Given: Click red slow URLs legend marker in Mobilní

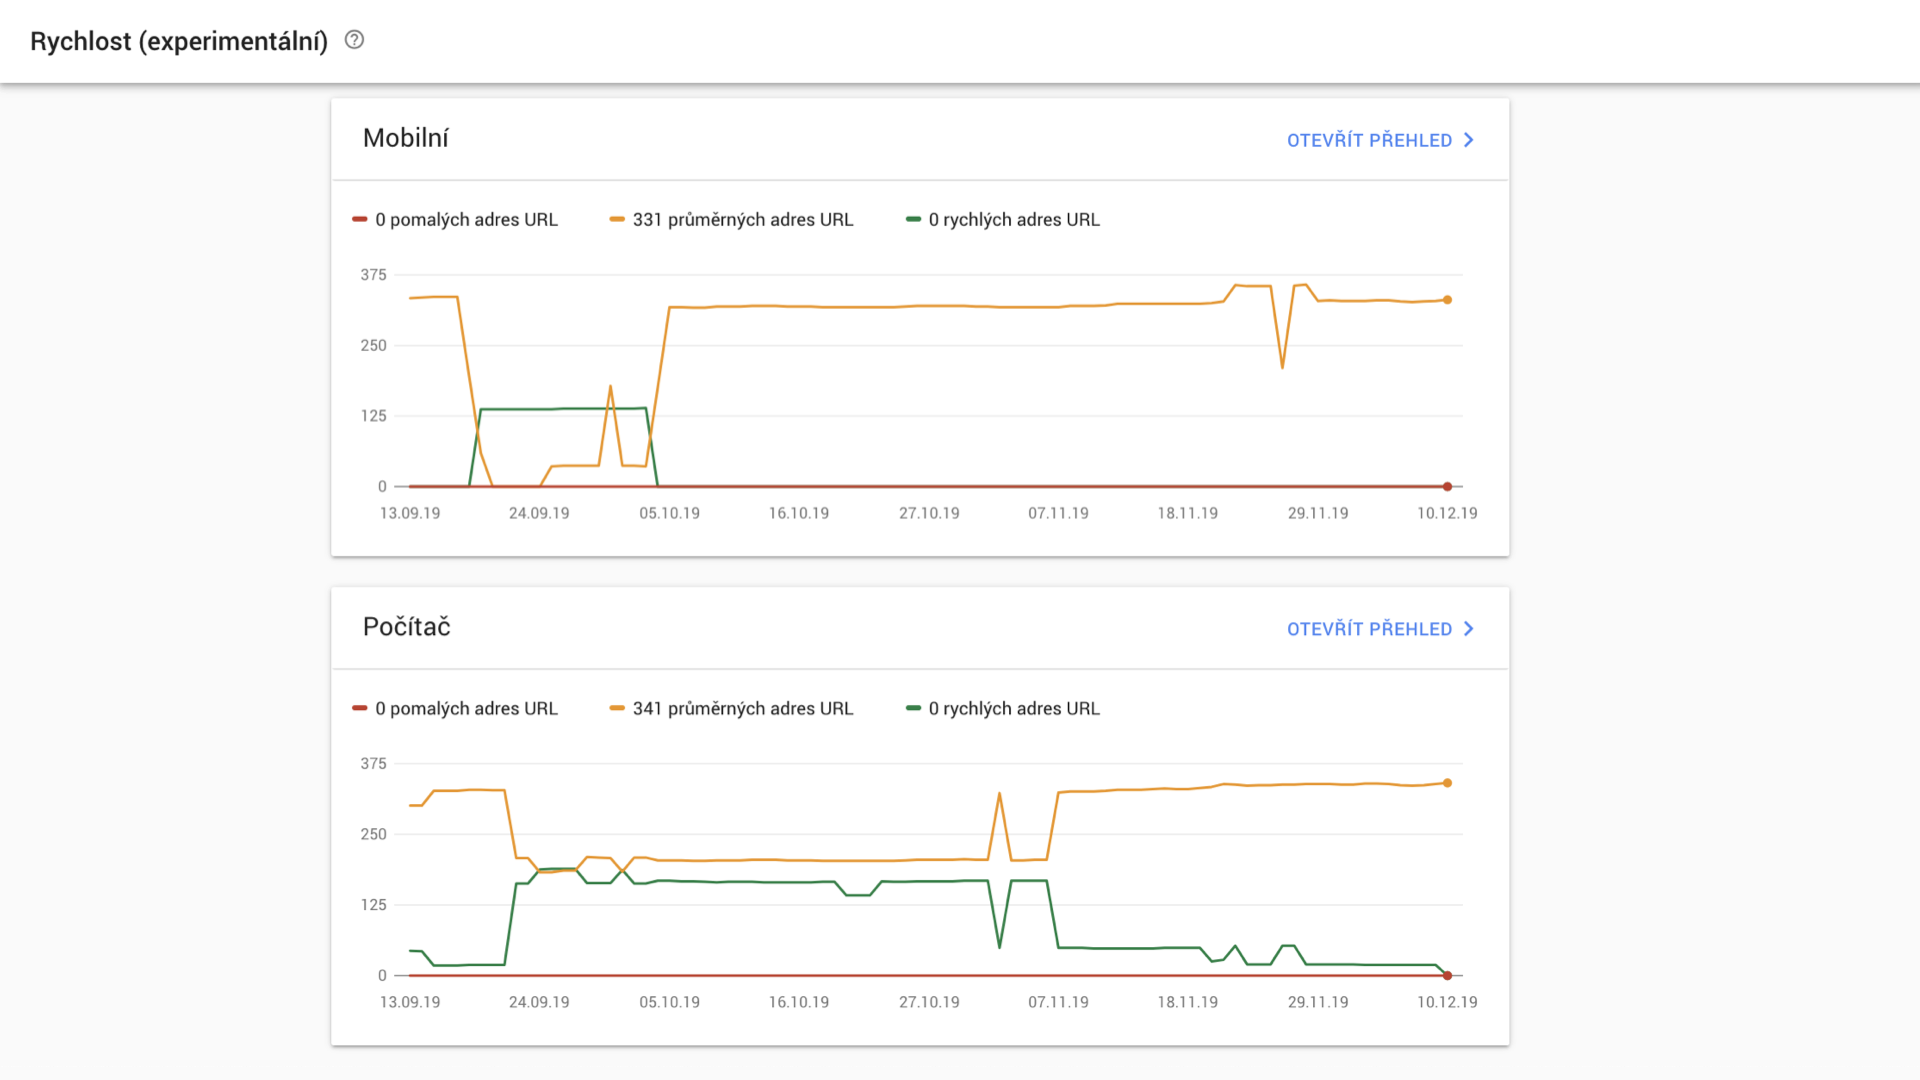Looking at the screenshot, I should click(x=360, y=220).
